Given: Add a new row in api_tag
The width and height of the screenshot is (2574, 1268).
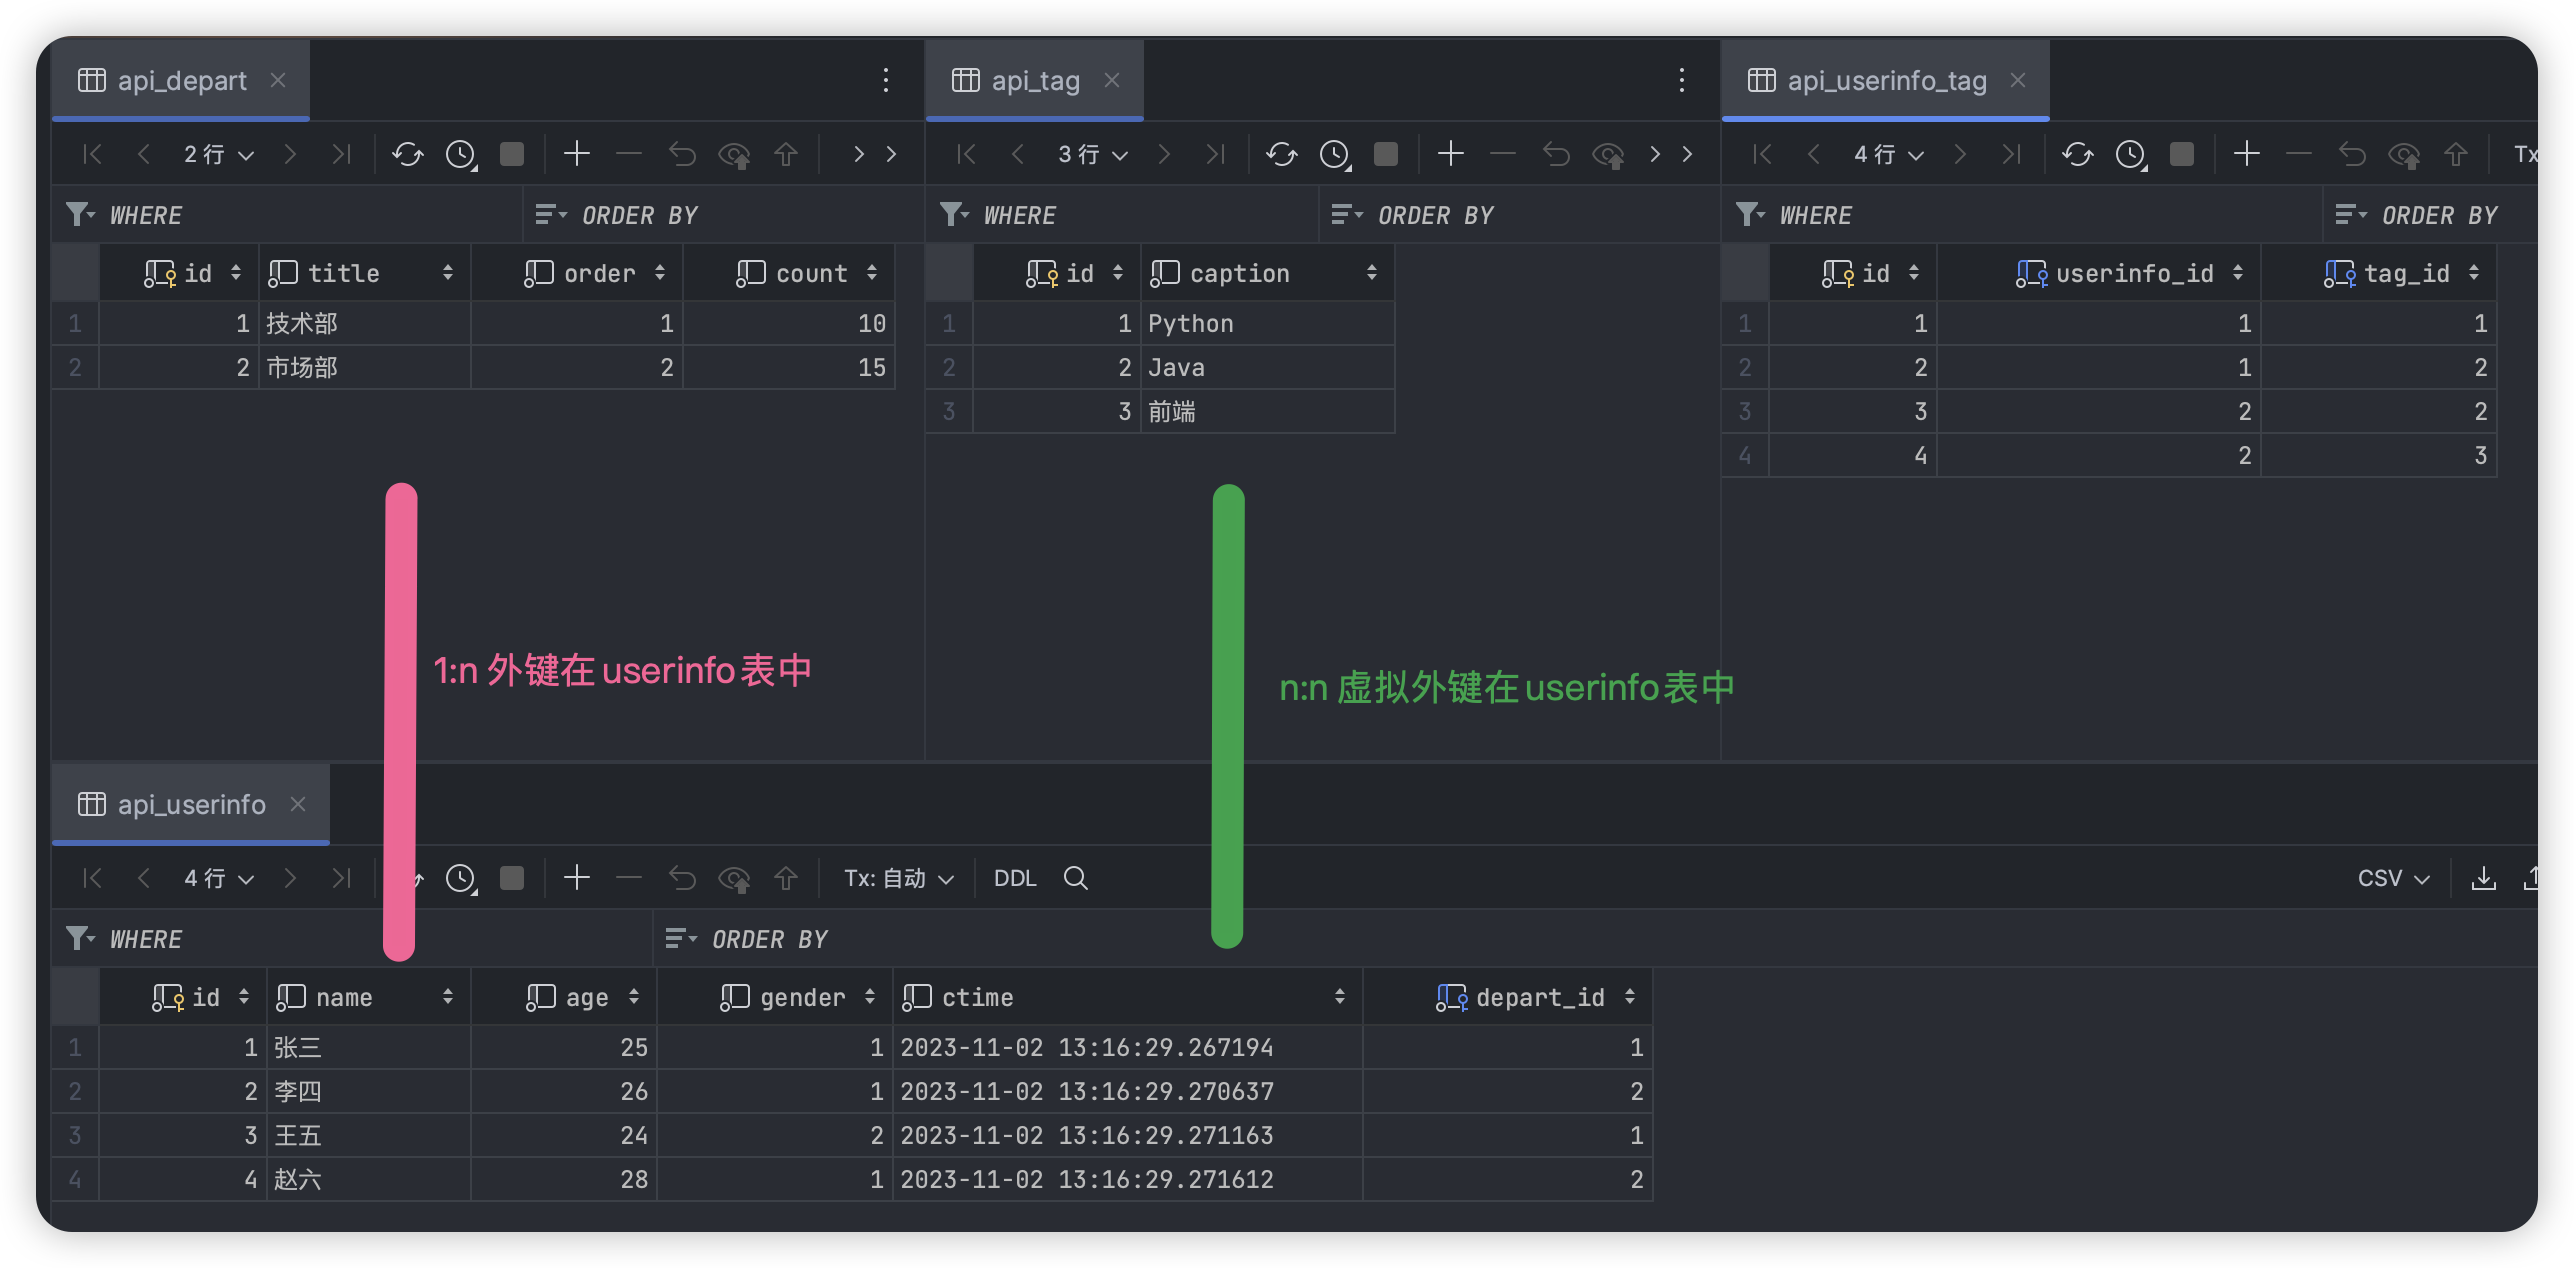Looking at the screenshot, I should click(1450, 154).
